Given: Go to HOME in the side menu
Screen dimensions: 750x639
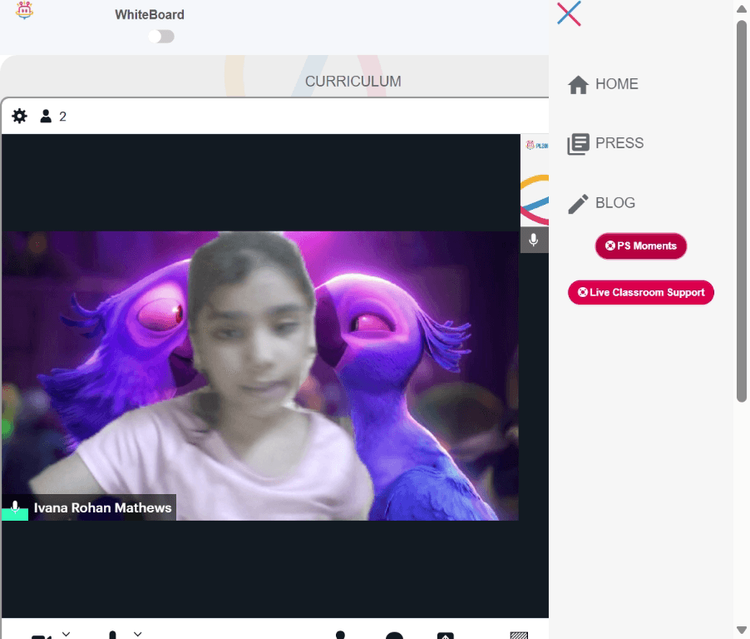Looking at the screenshot, I should (603, 84).
